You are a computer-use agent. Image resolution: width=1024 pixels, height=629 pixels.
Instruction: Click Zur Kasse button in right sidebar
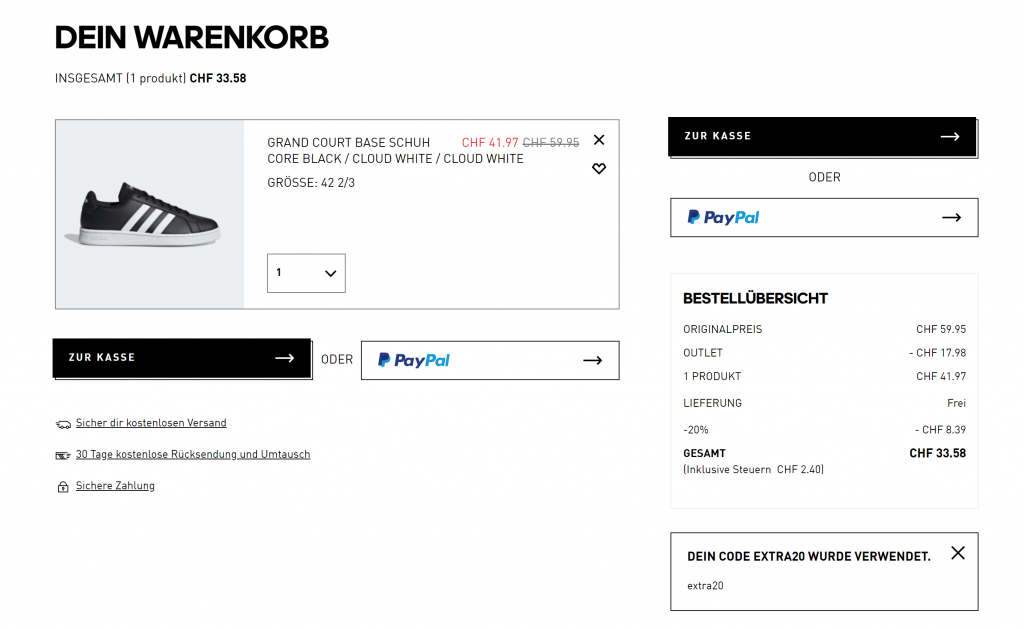click(822, 137)
